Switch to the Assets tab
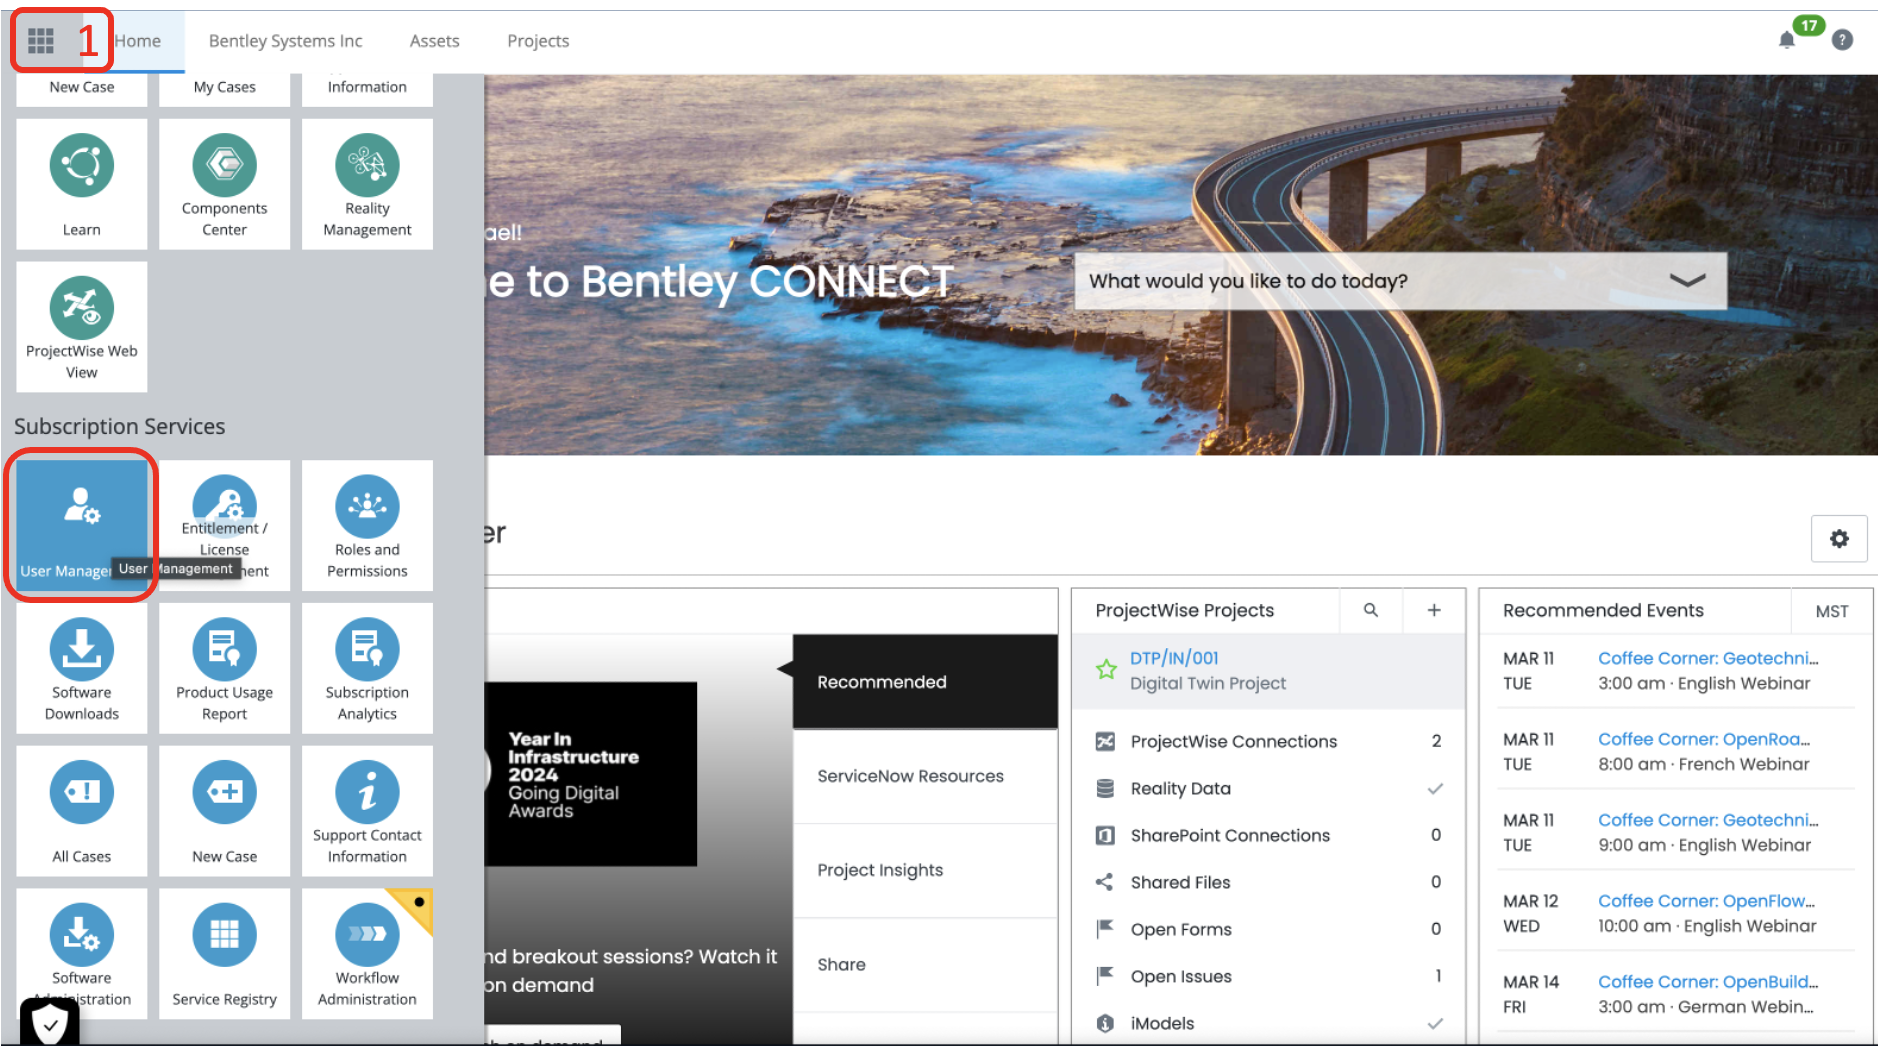This screenshot has width=1878, height=1046. point(434,41)
